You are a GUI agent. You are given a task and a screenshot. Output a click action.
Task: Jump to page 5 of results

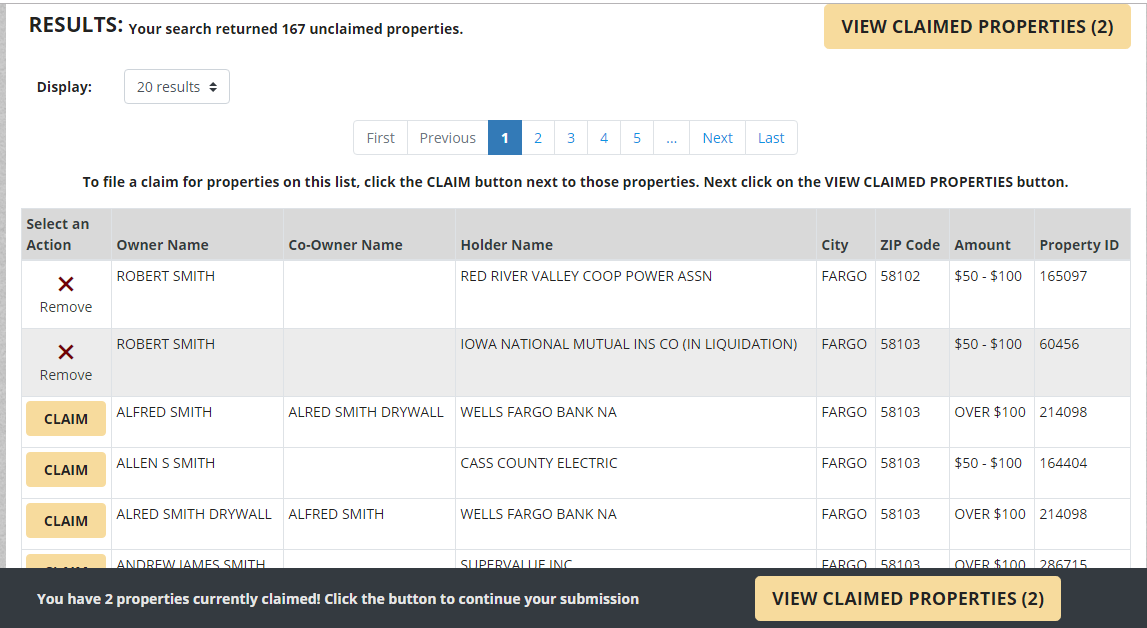click(x=637, y=137)
